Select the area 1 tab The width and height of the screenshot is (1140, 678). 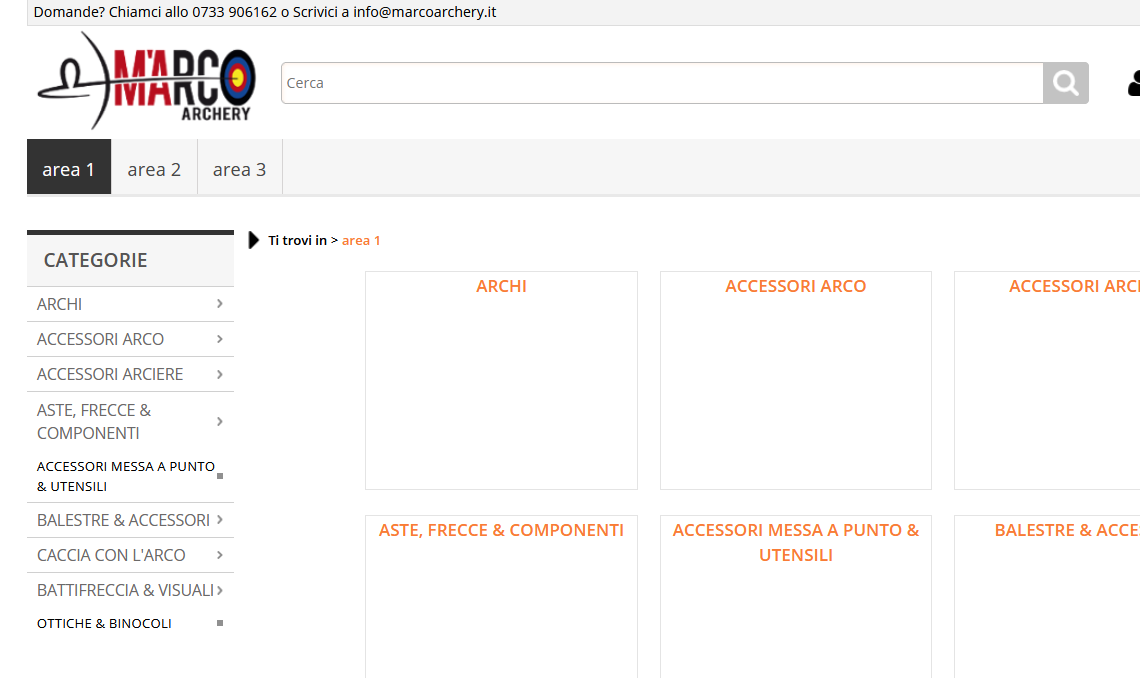tap(69, 169)
